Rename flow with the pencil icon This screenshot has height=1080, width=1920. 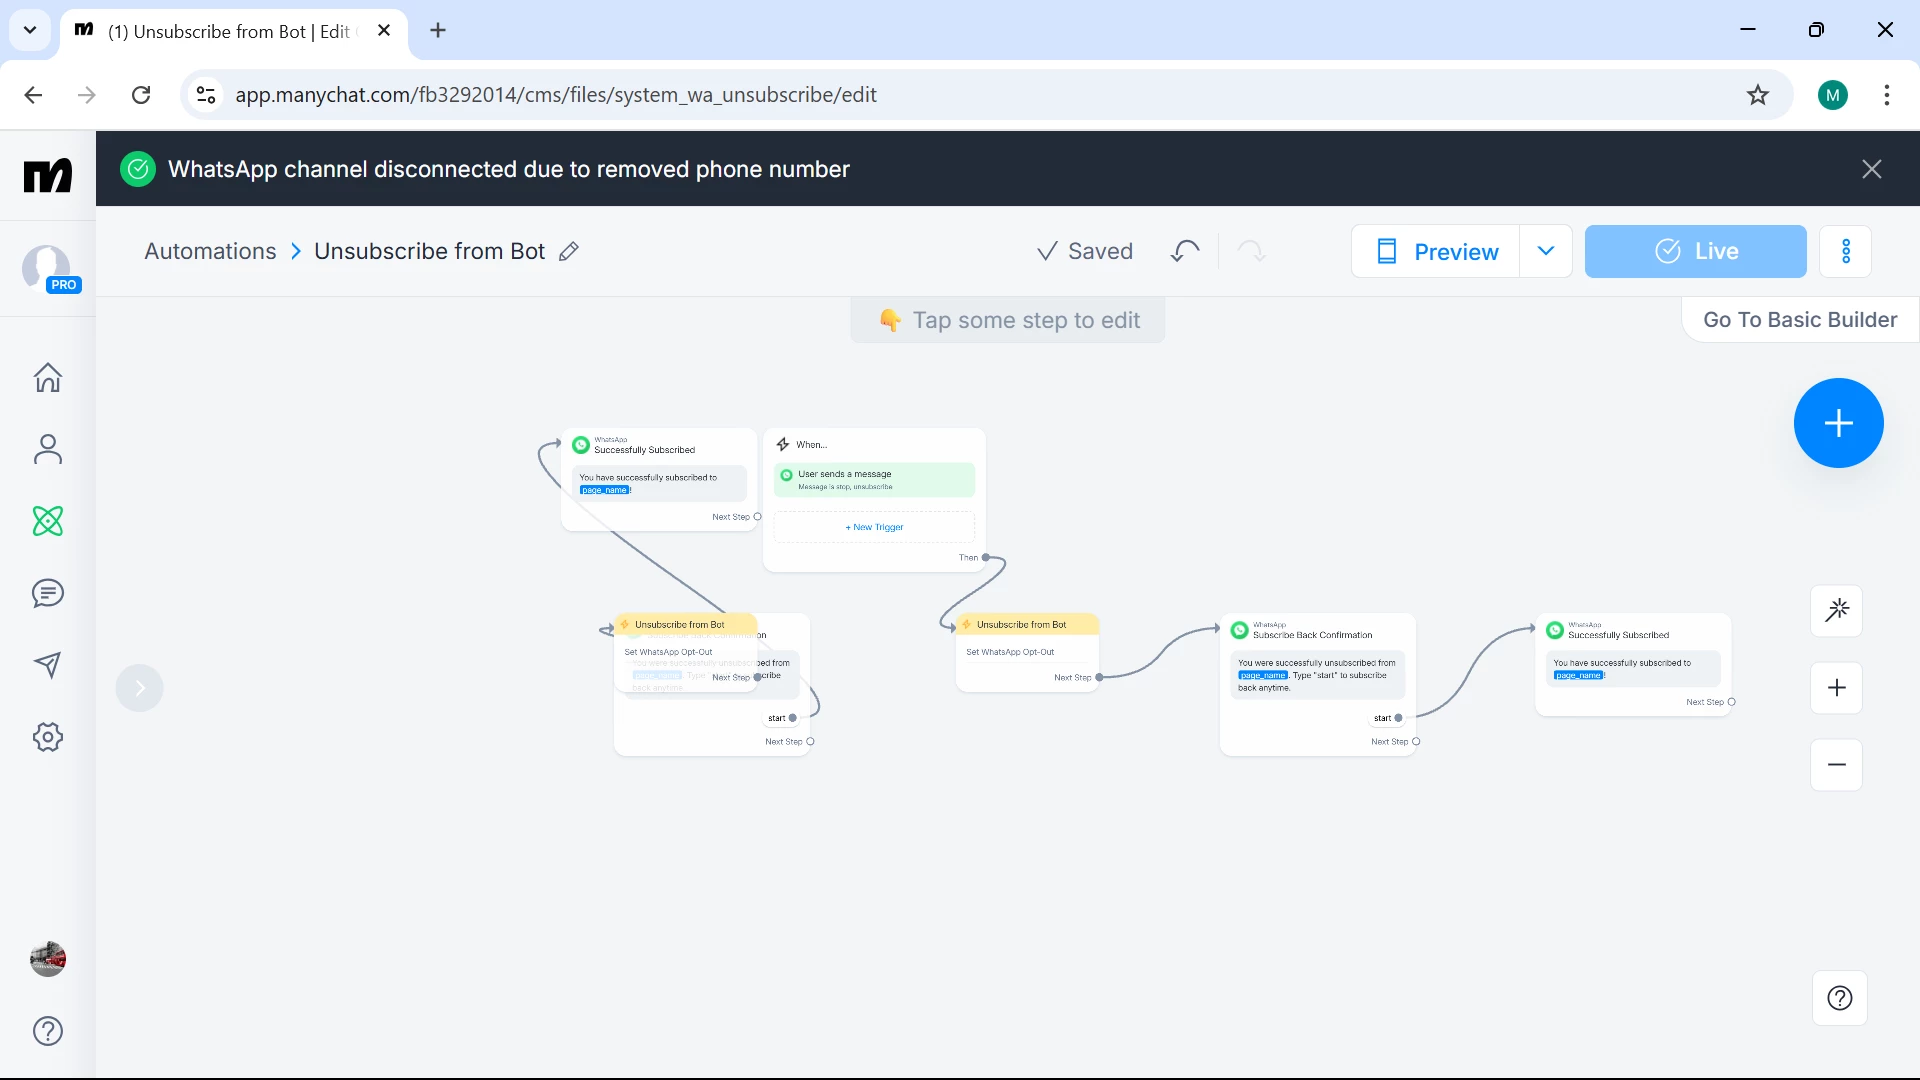coord(569,252)
